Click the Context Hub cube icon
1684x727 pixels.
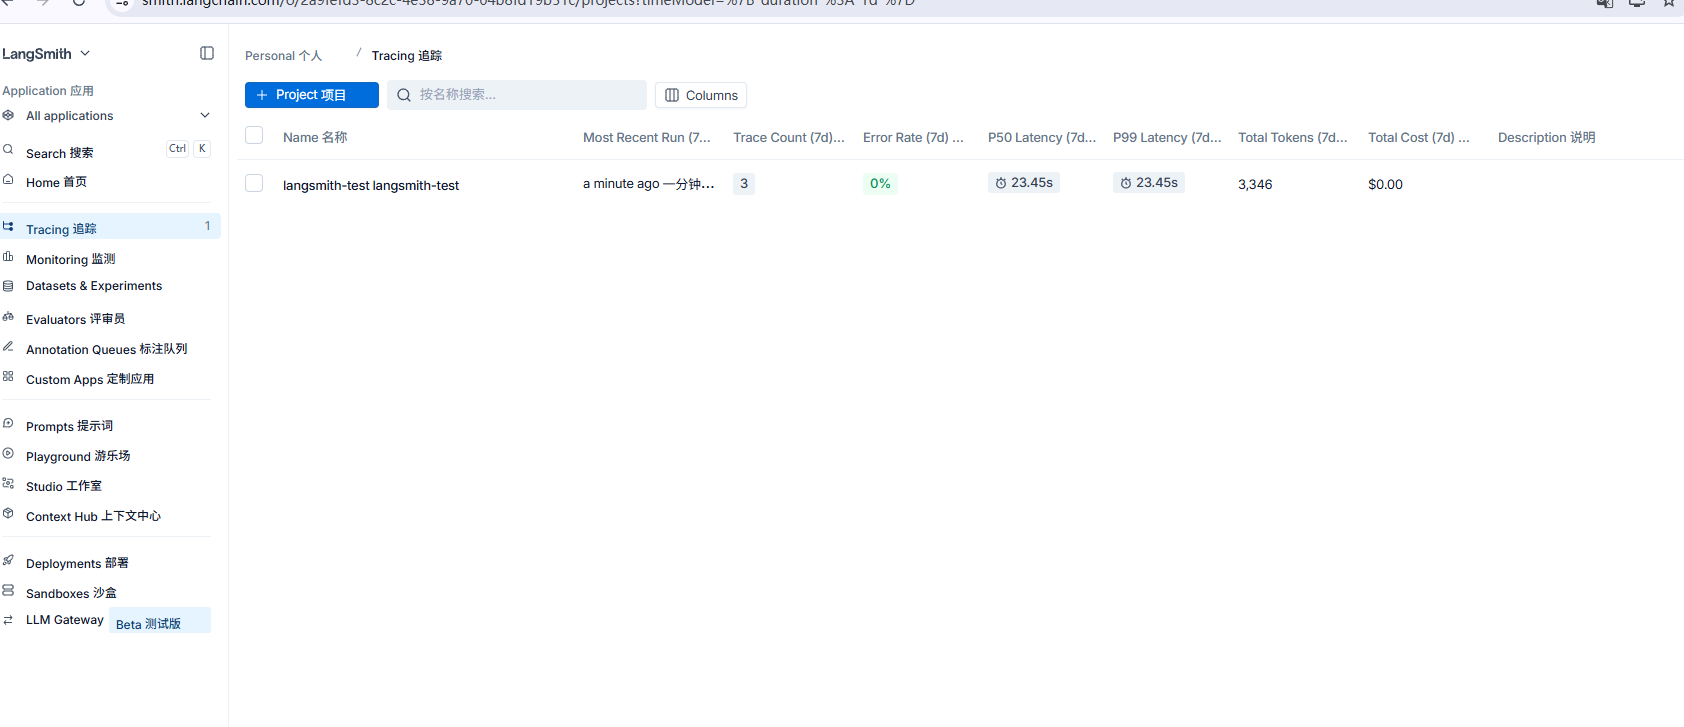pyautogui.click(x=8, y=513)
